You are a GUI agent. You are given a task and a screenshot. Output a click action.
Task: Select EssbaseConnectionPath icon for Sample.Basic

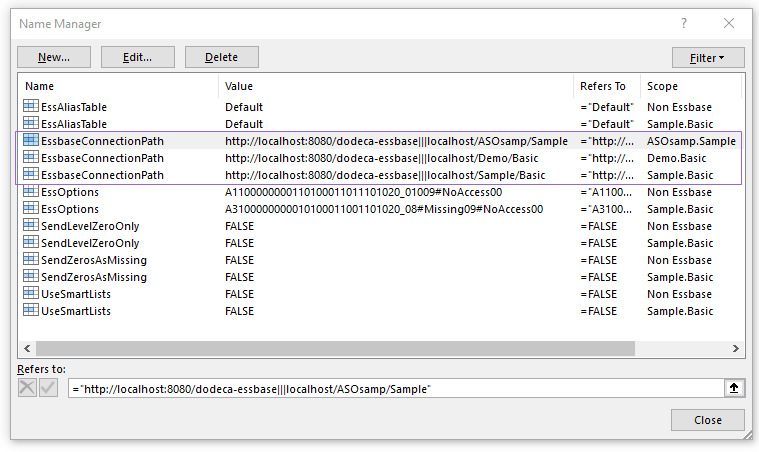(30, 174)
